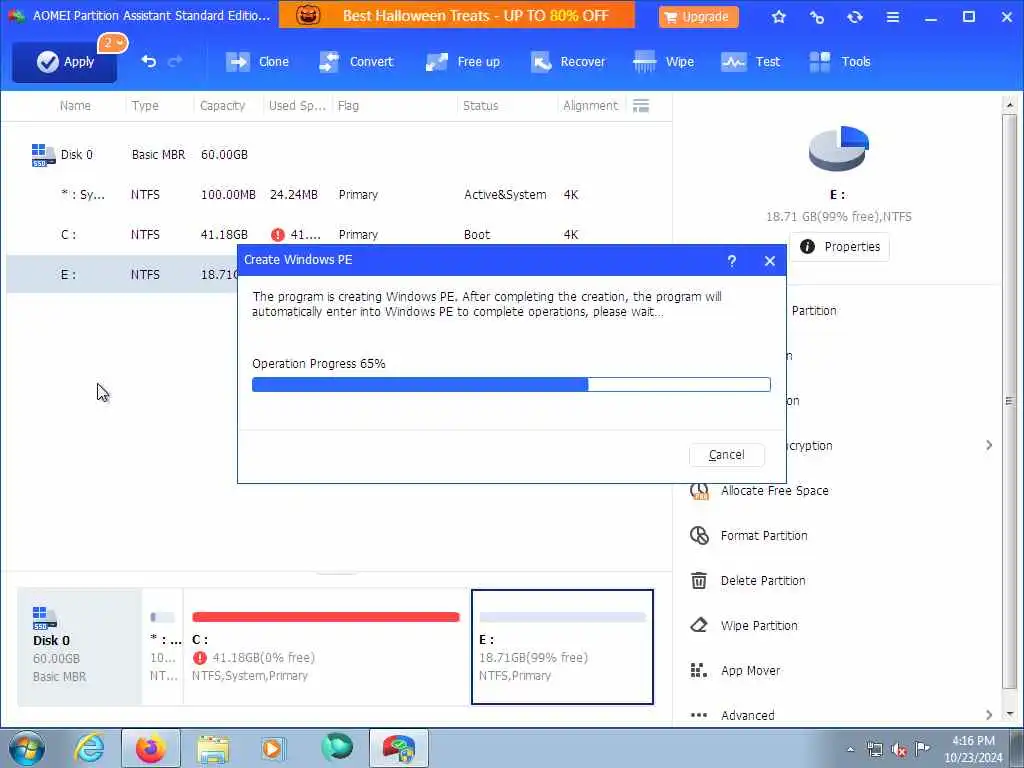Open Internet Explorer from taskbar
Image resolution: width=1024 pixels, height=768 pixels.
pyautogui.click(x=89, y=748)
